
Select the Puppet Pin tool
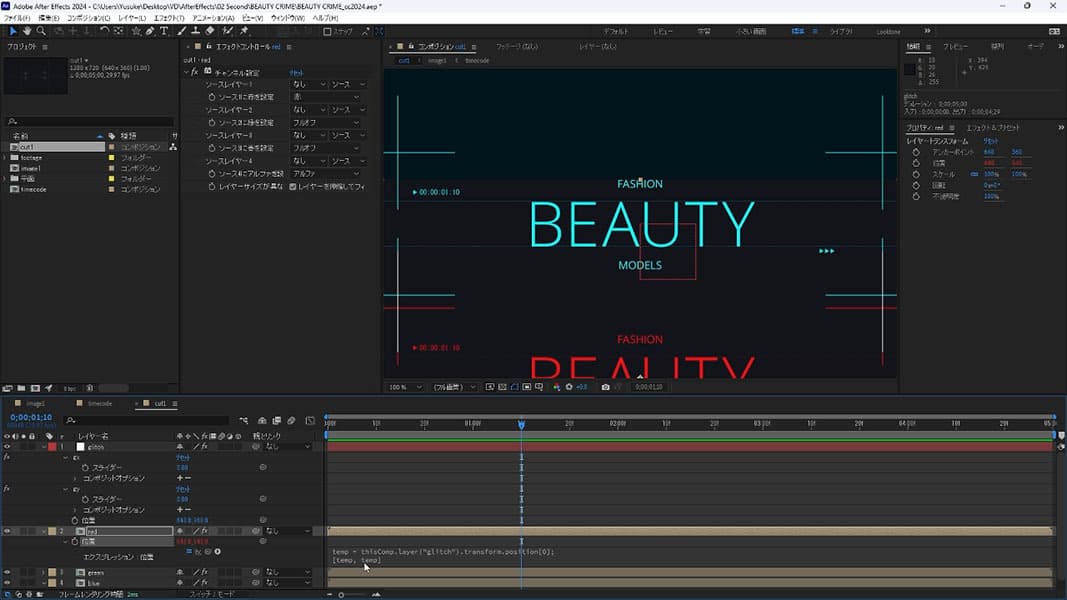244,31
